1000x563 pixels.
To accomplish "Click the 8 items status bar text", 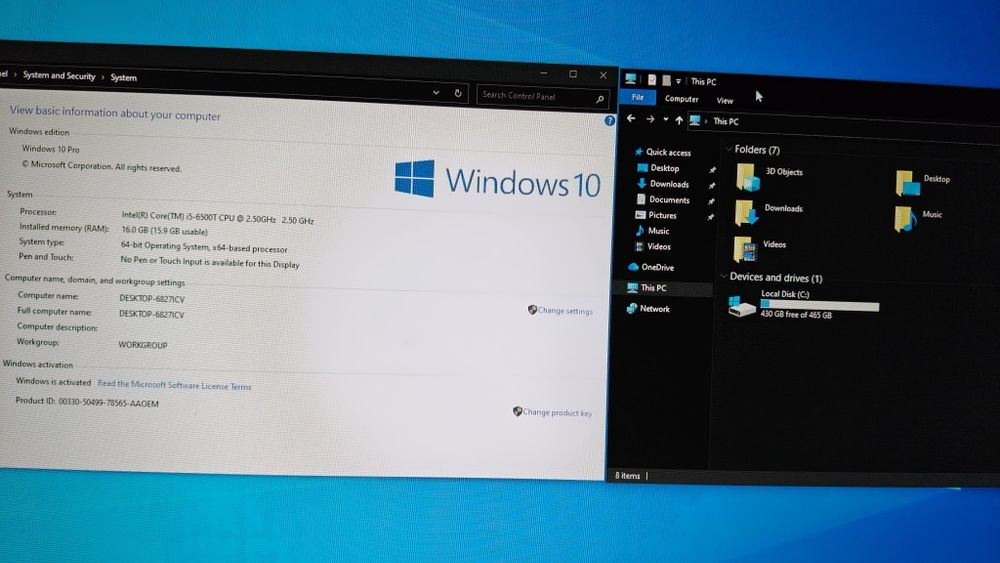I will [628, 476].
